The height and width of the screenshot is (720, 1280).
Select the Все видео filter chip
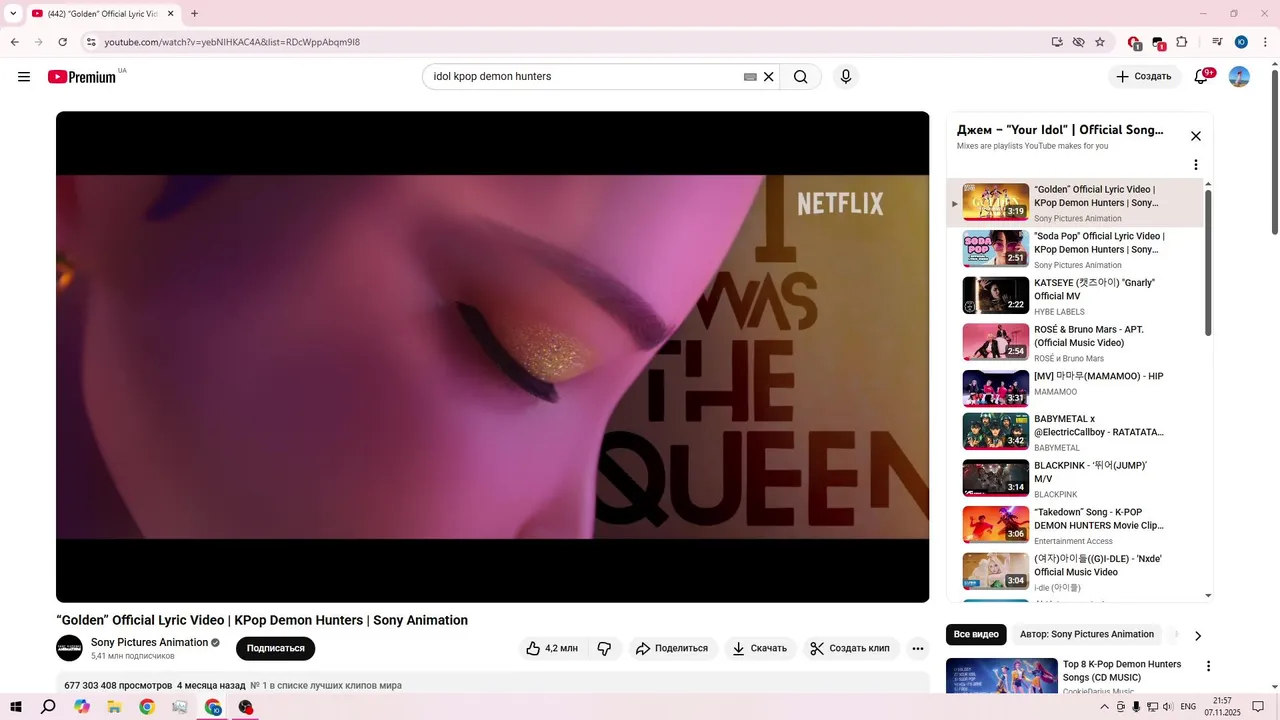[x=976, y=634]
